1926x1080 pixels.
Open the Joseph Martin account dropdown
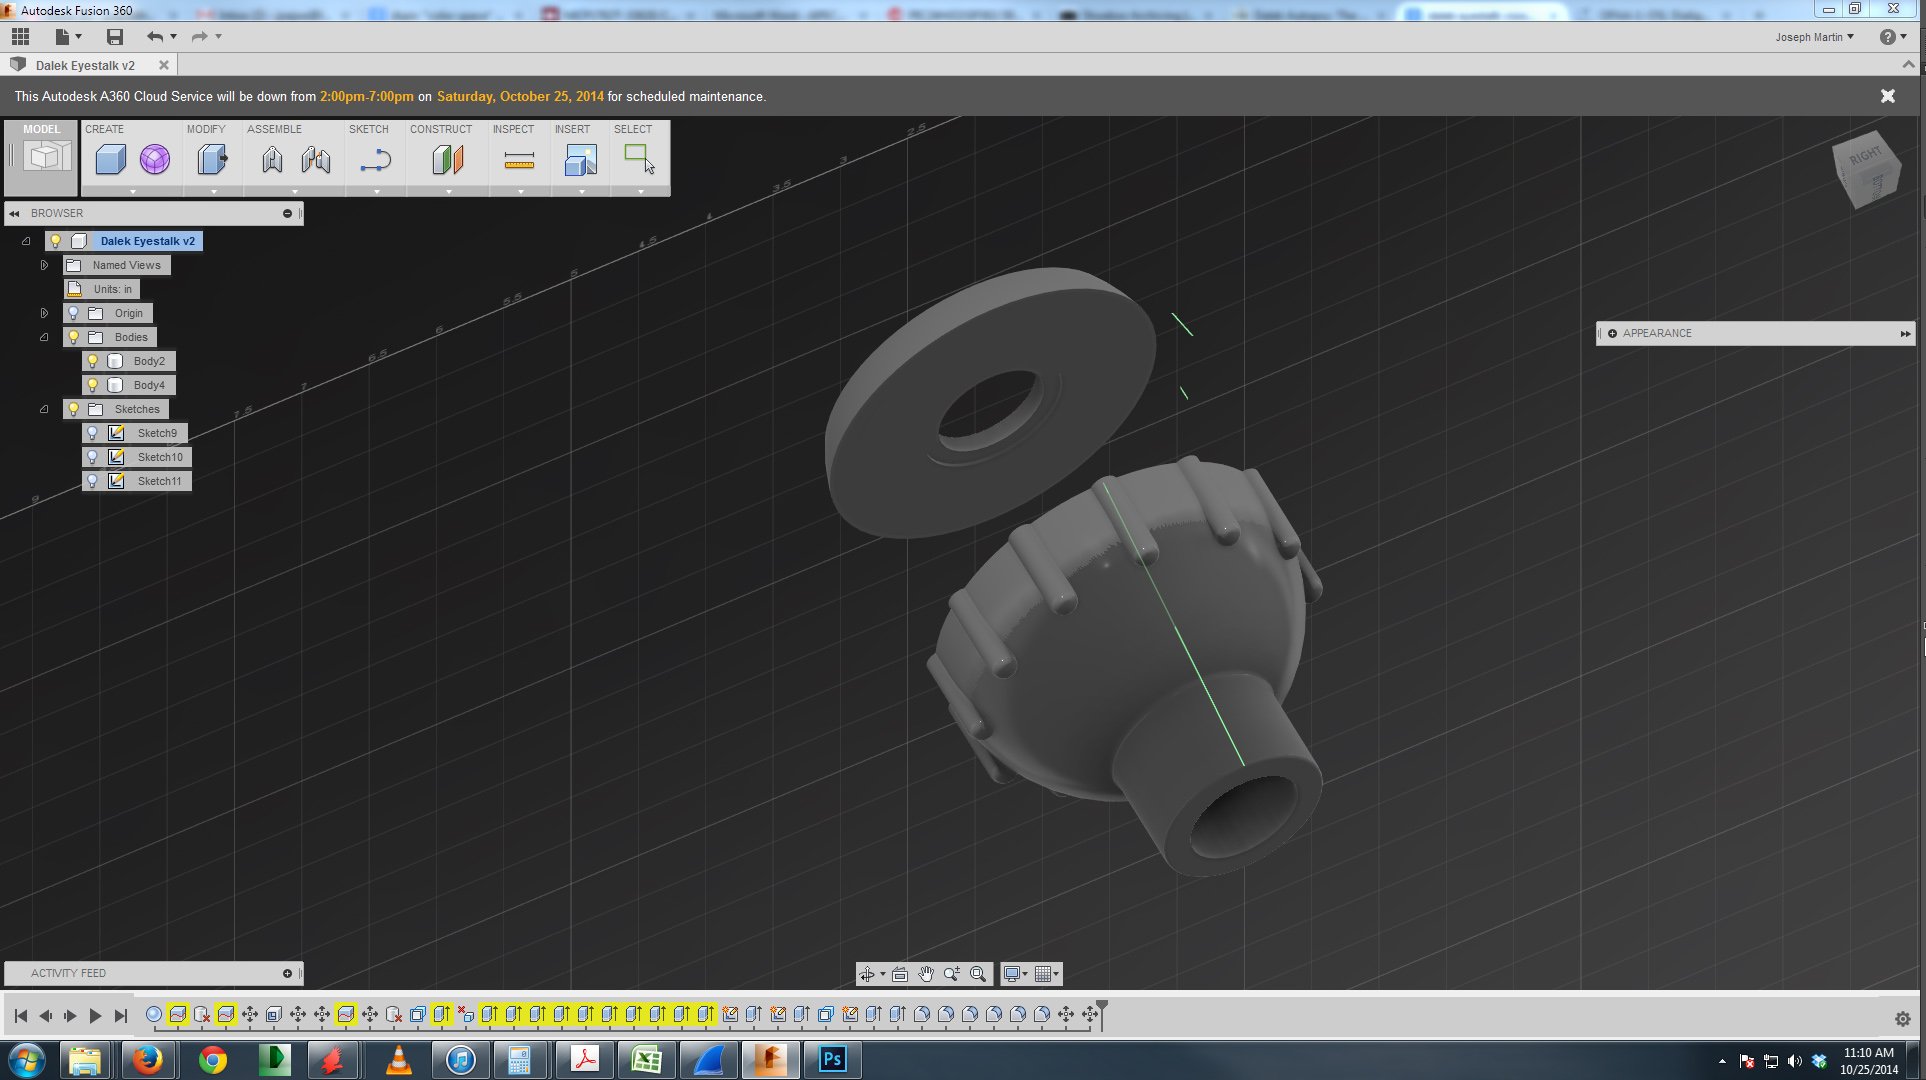click(1815, 37)
